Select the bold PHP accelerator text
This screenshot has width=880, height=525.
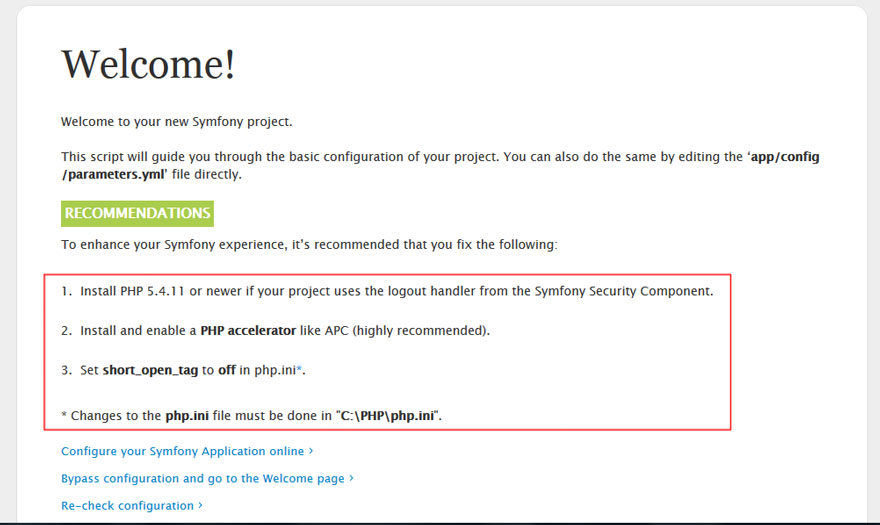click(248, 331)
